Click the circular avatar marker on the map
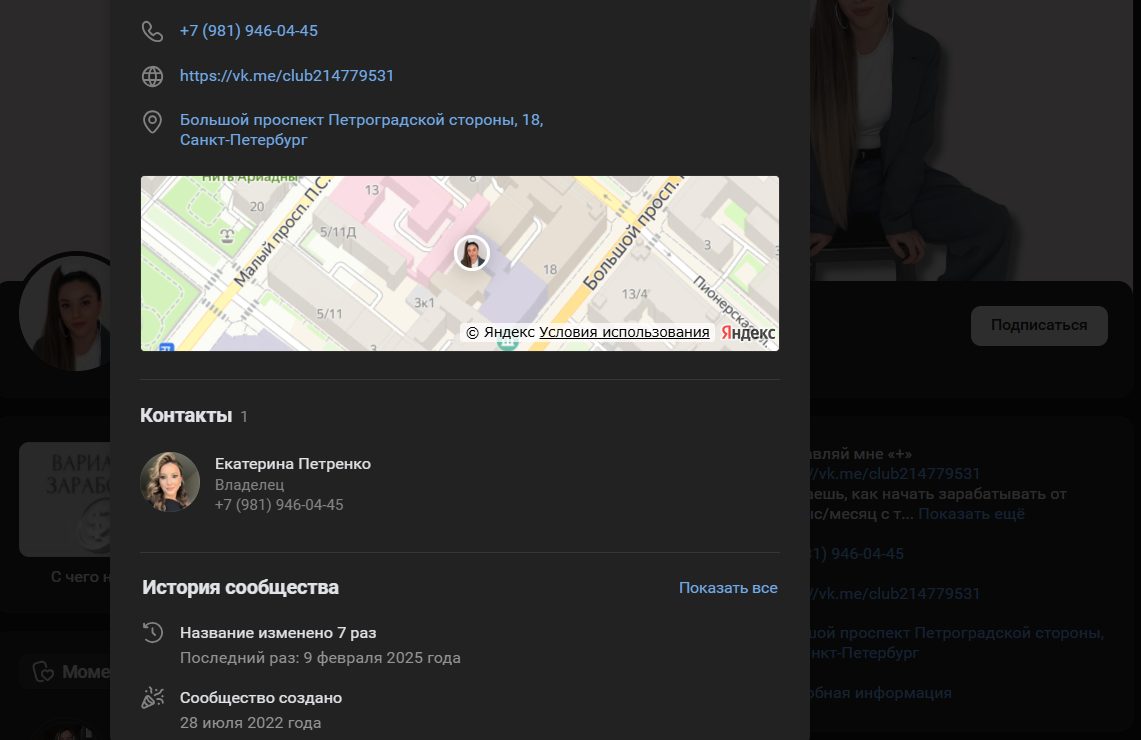The image size is (1141, 740). point(471,253)
